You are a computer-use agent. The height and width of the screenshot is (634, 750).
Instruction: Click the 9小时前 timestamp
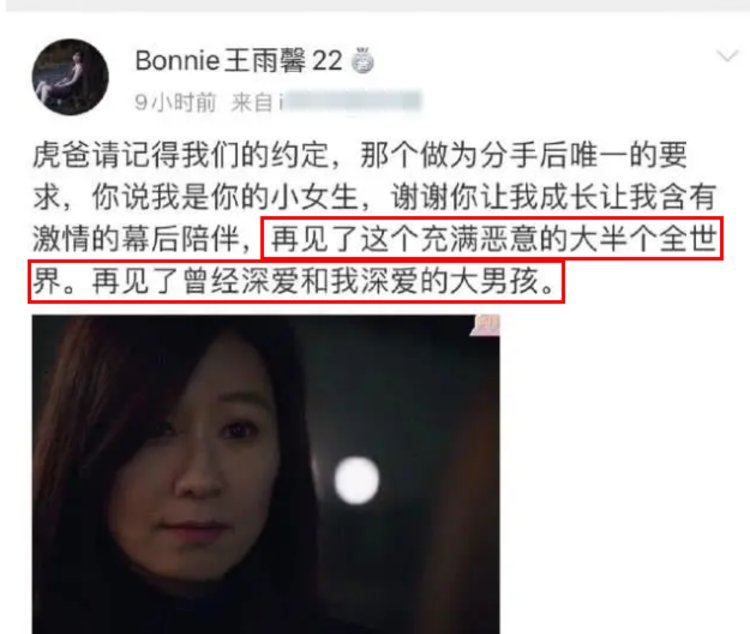(x=175, y=102)
